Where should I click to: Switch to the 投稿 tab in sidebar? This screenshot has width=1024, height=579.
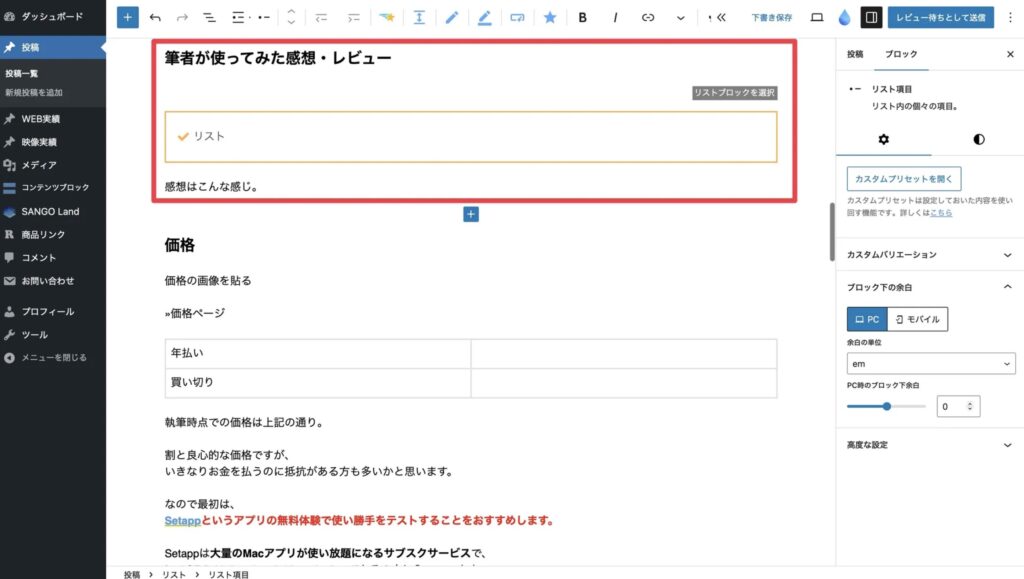(x=855, y=54)
